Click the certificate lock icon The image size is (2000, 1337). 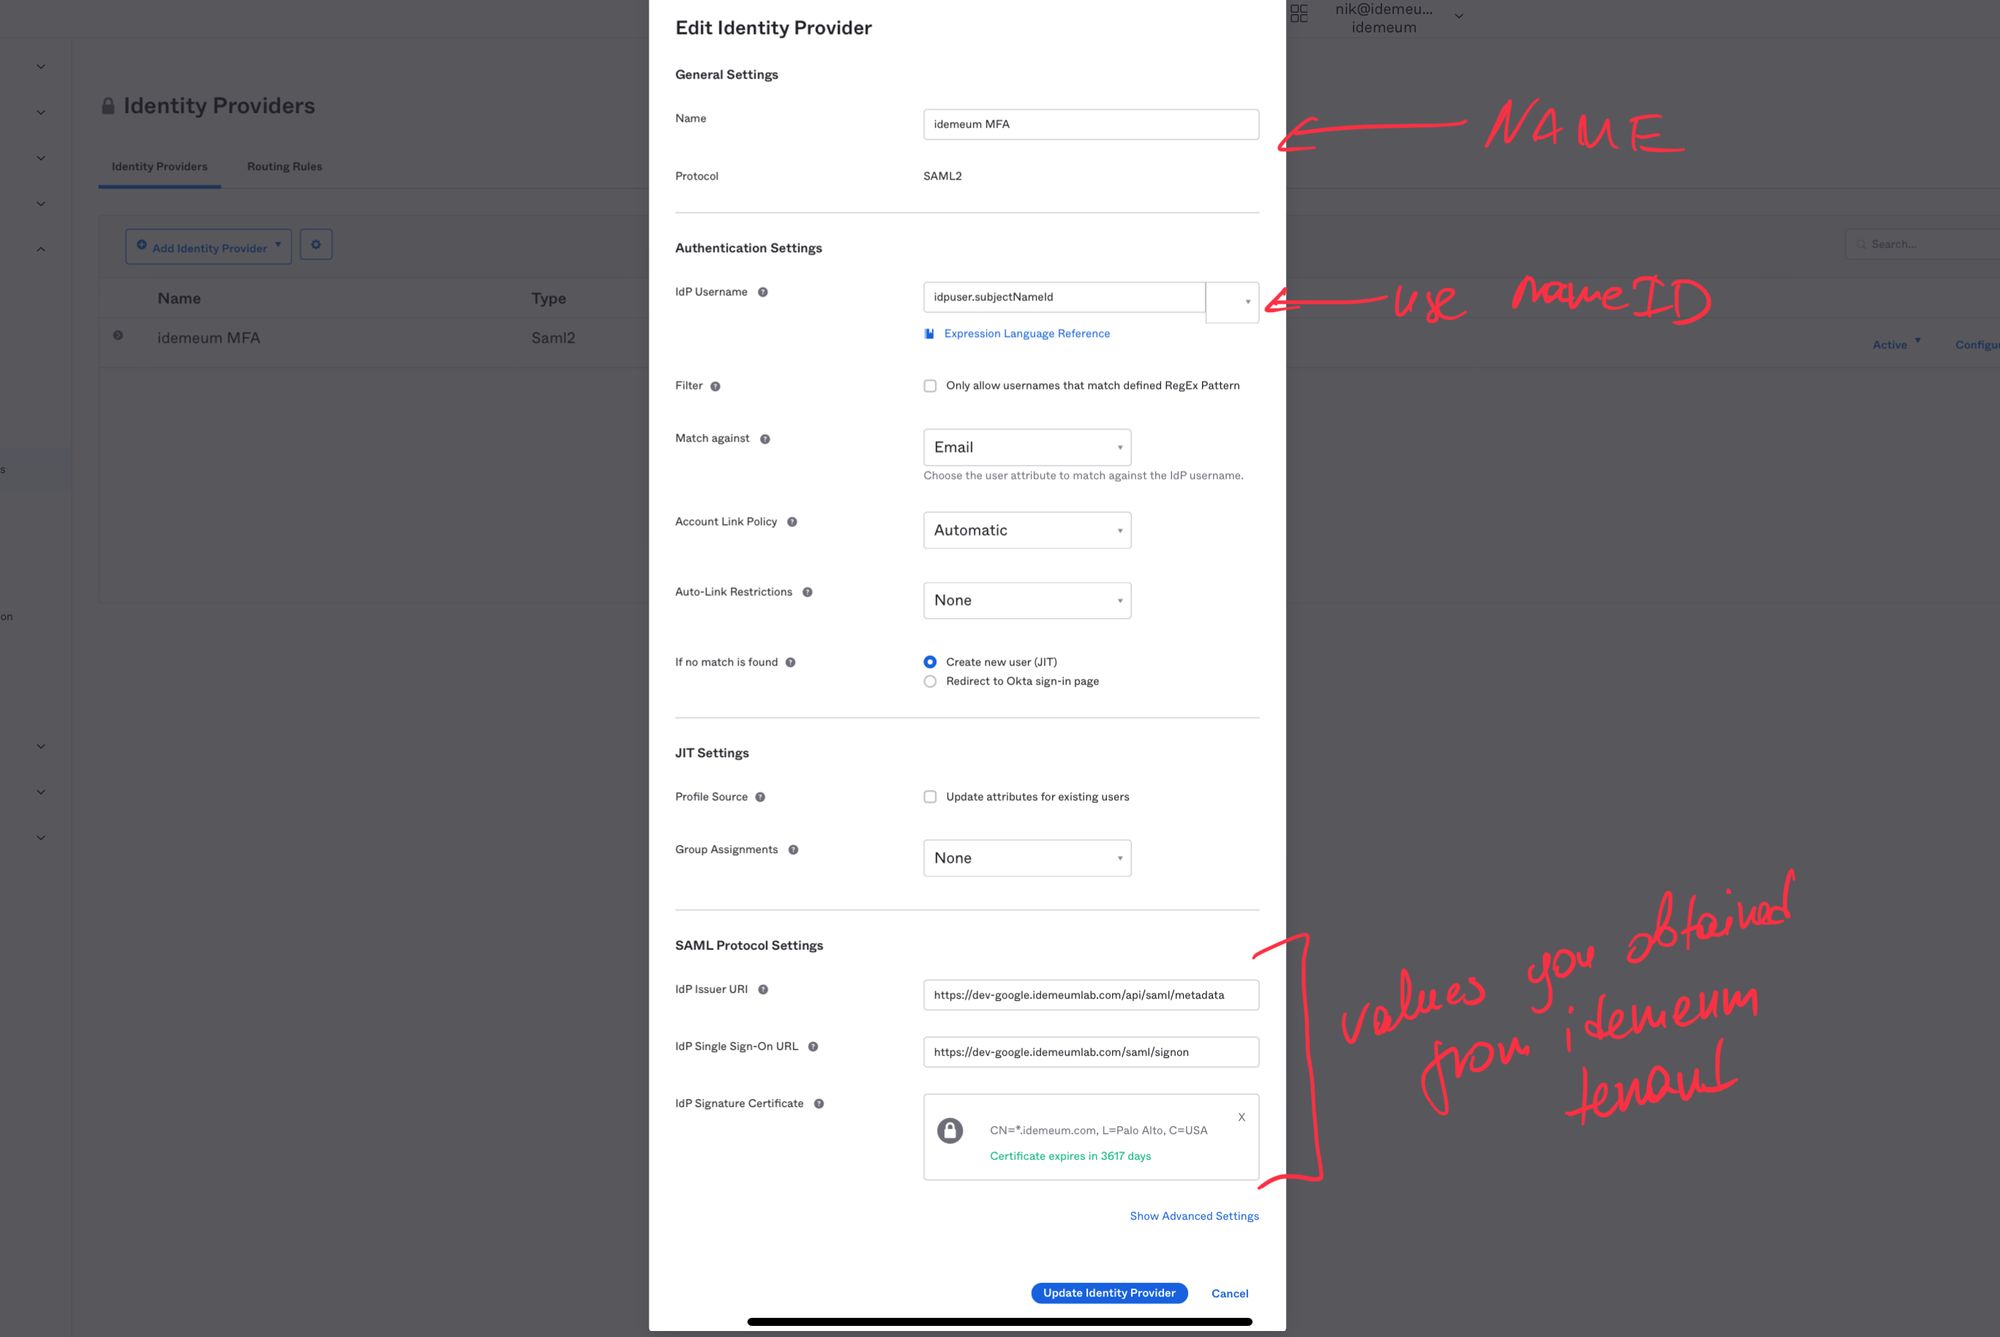tap(950, 1130)
